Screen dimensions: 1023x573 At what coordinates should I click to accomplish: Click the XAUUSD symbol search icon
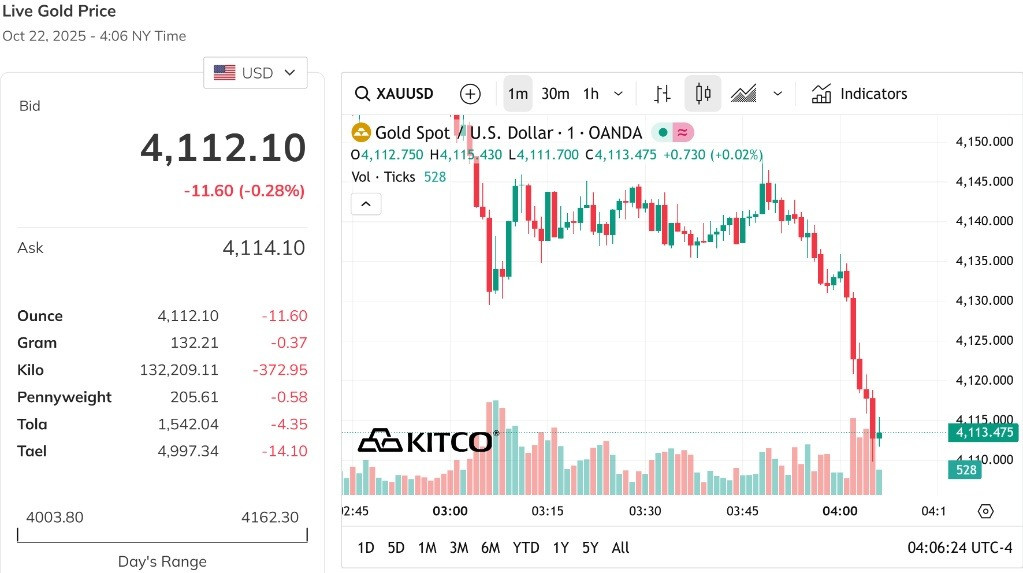pyautogui.click(x=362, y=94)
